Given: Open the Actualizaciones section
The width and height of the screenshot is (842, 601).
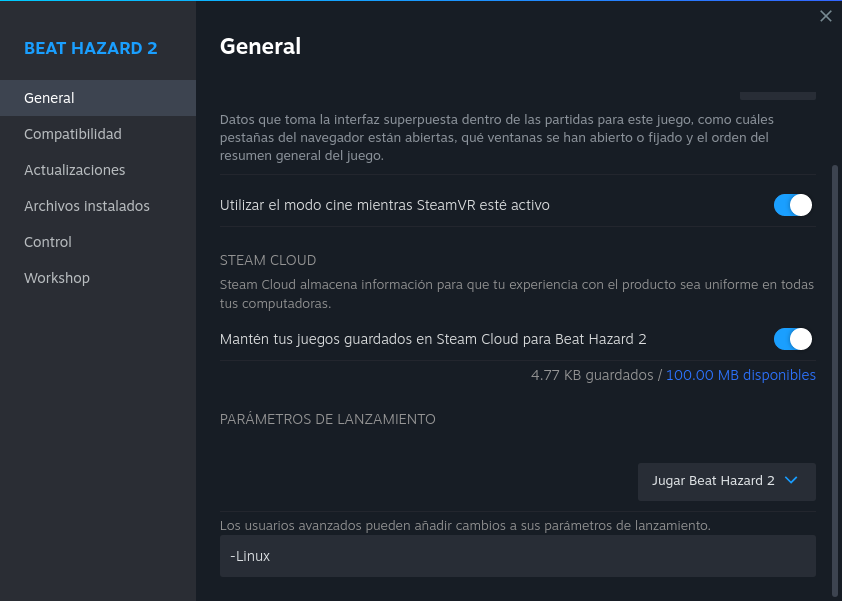Looking at the screenshot, I should (75, 170).
